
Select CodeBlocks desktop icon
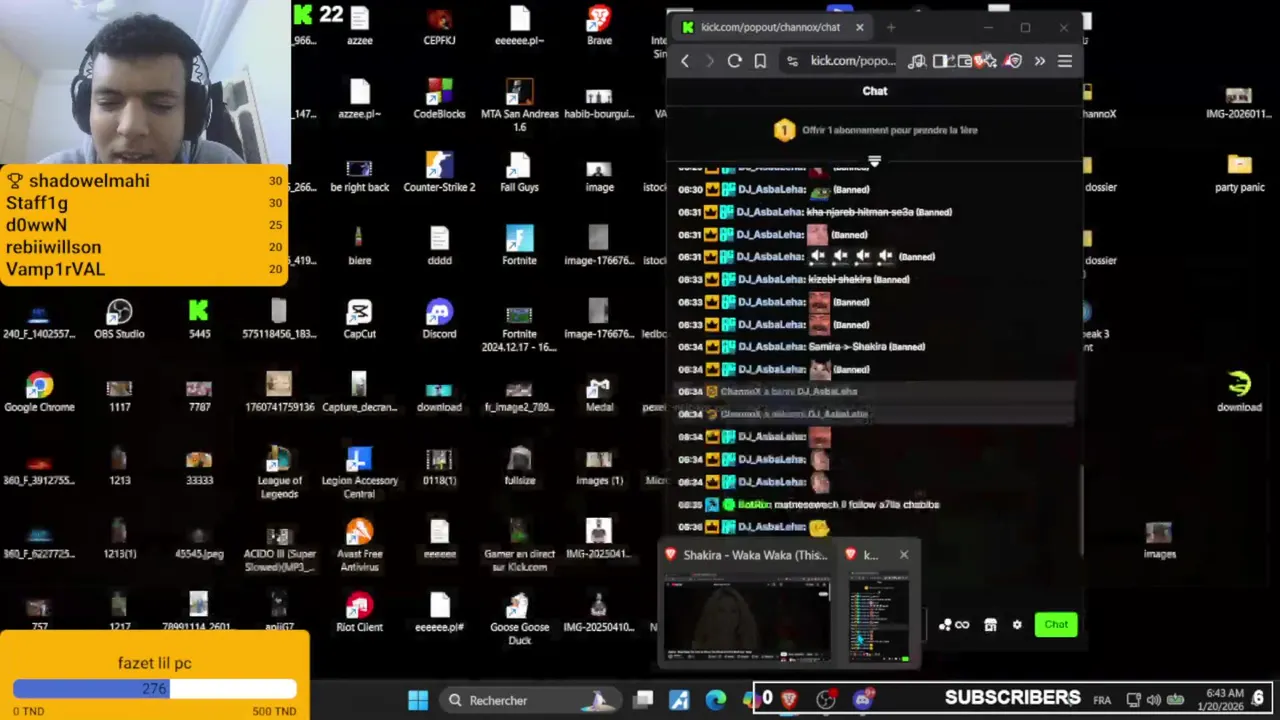(x=439, y=99)
